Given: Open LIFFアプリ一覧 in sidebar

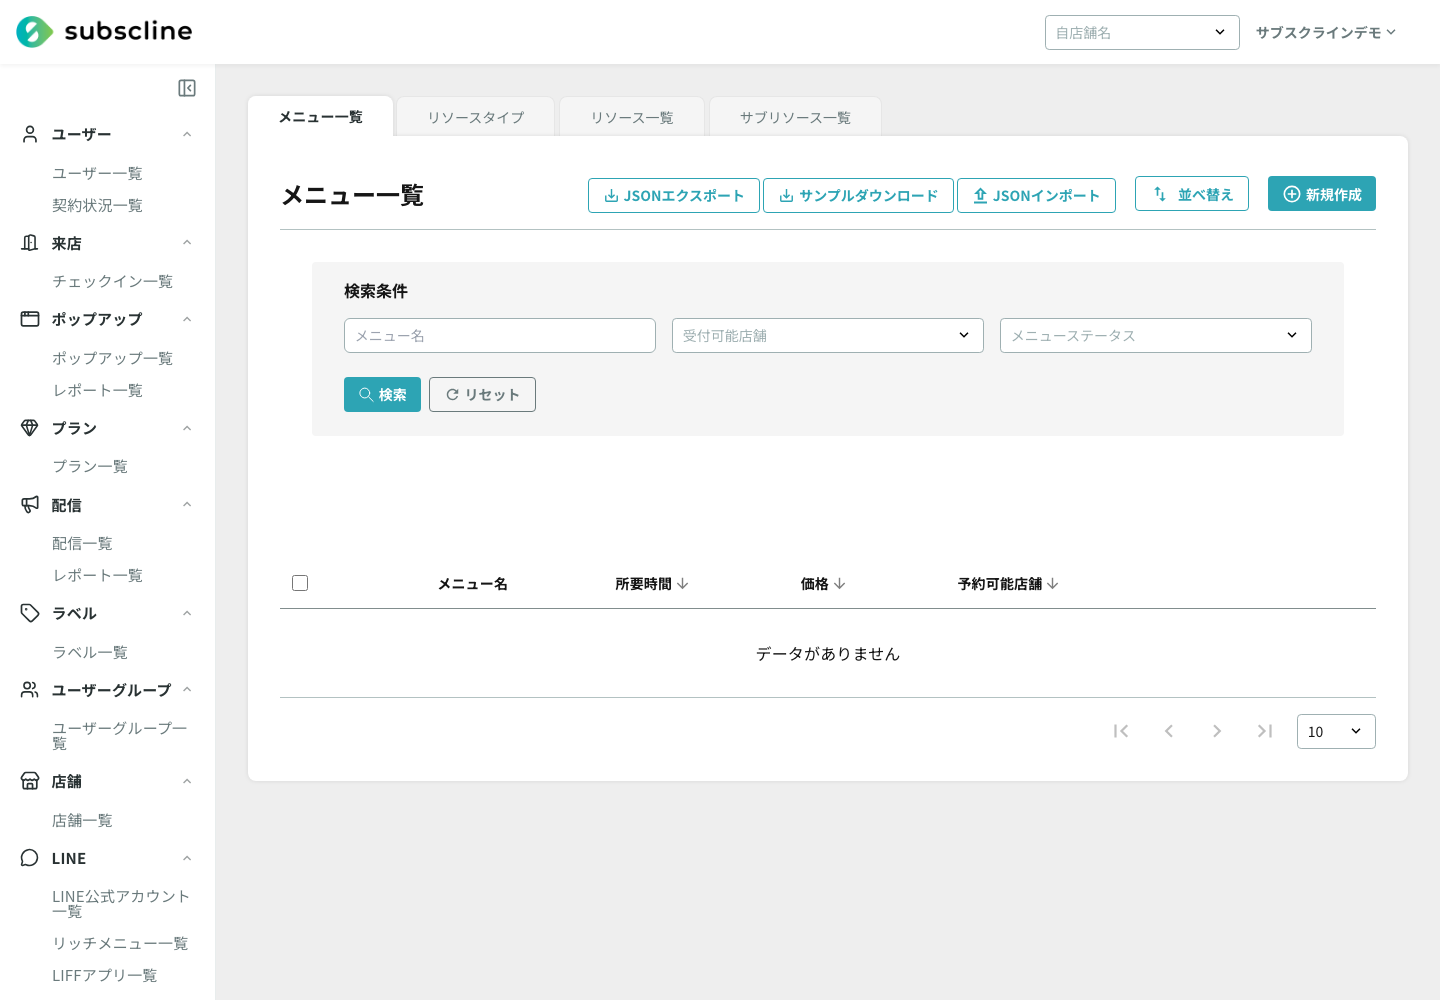Looking at the screenshot, I should (104, 975).
